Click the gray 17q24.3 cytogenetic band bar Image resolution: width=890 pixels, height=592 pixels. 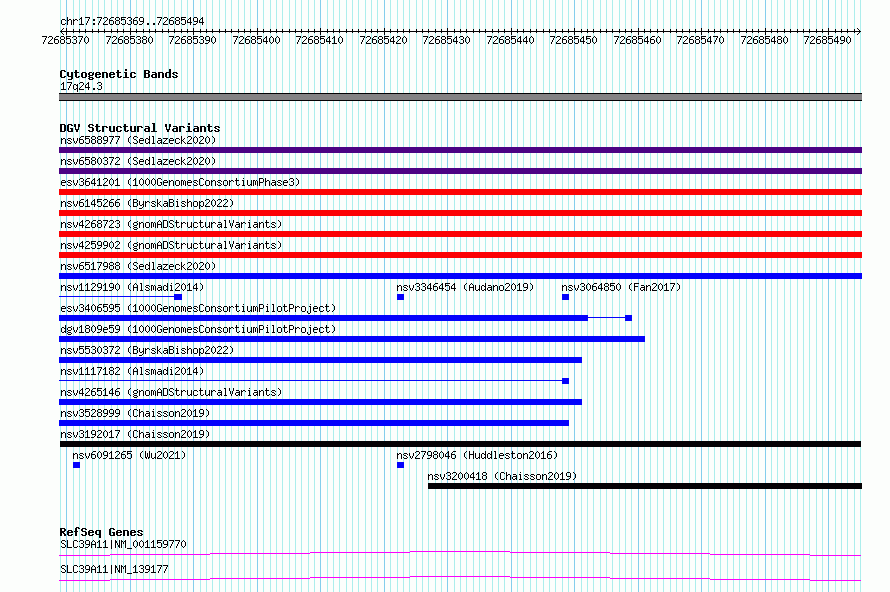click(460, 97)
